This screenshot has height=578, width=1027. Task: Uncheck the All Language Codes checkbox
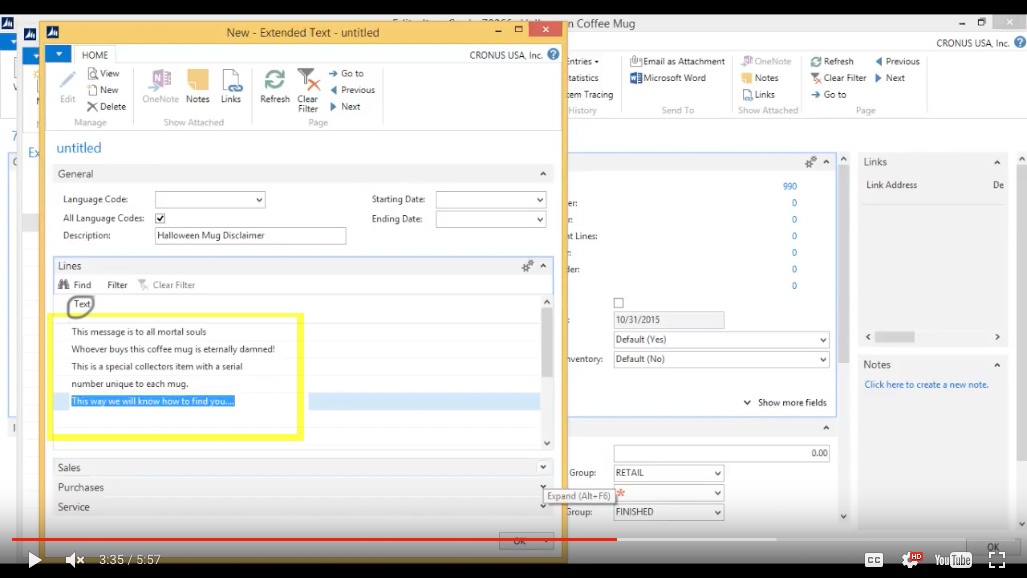(x=161, y=218)
